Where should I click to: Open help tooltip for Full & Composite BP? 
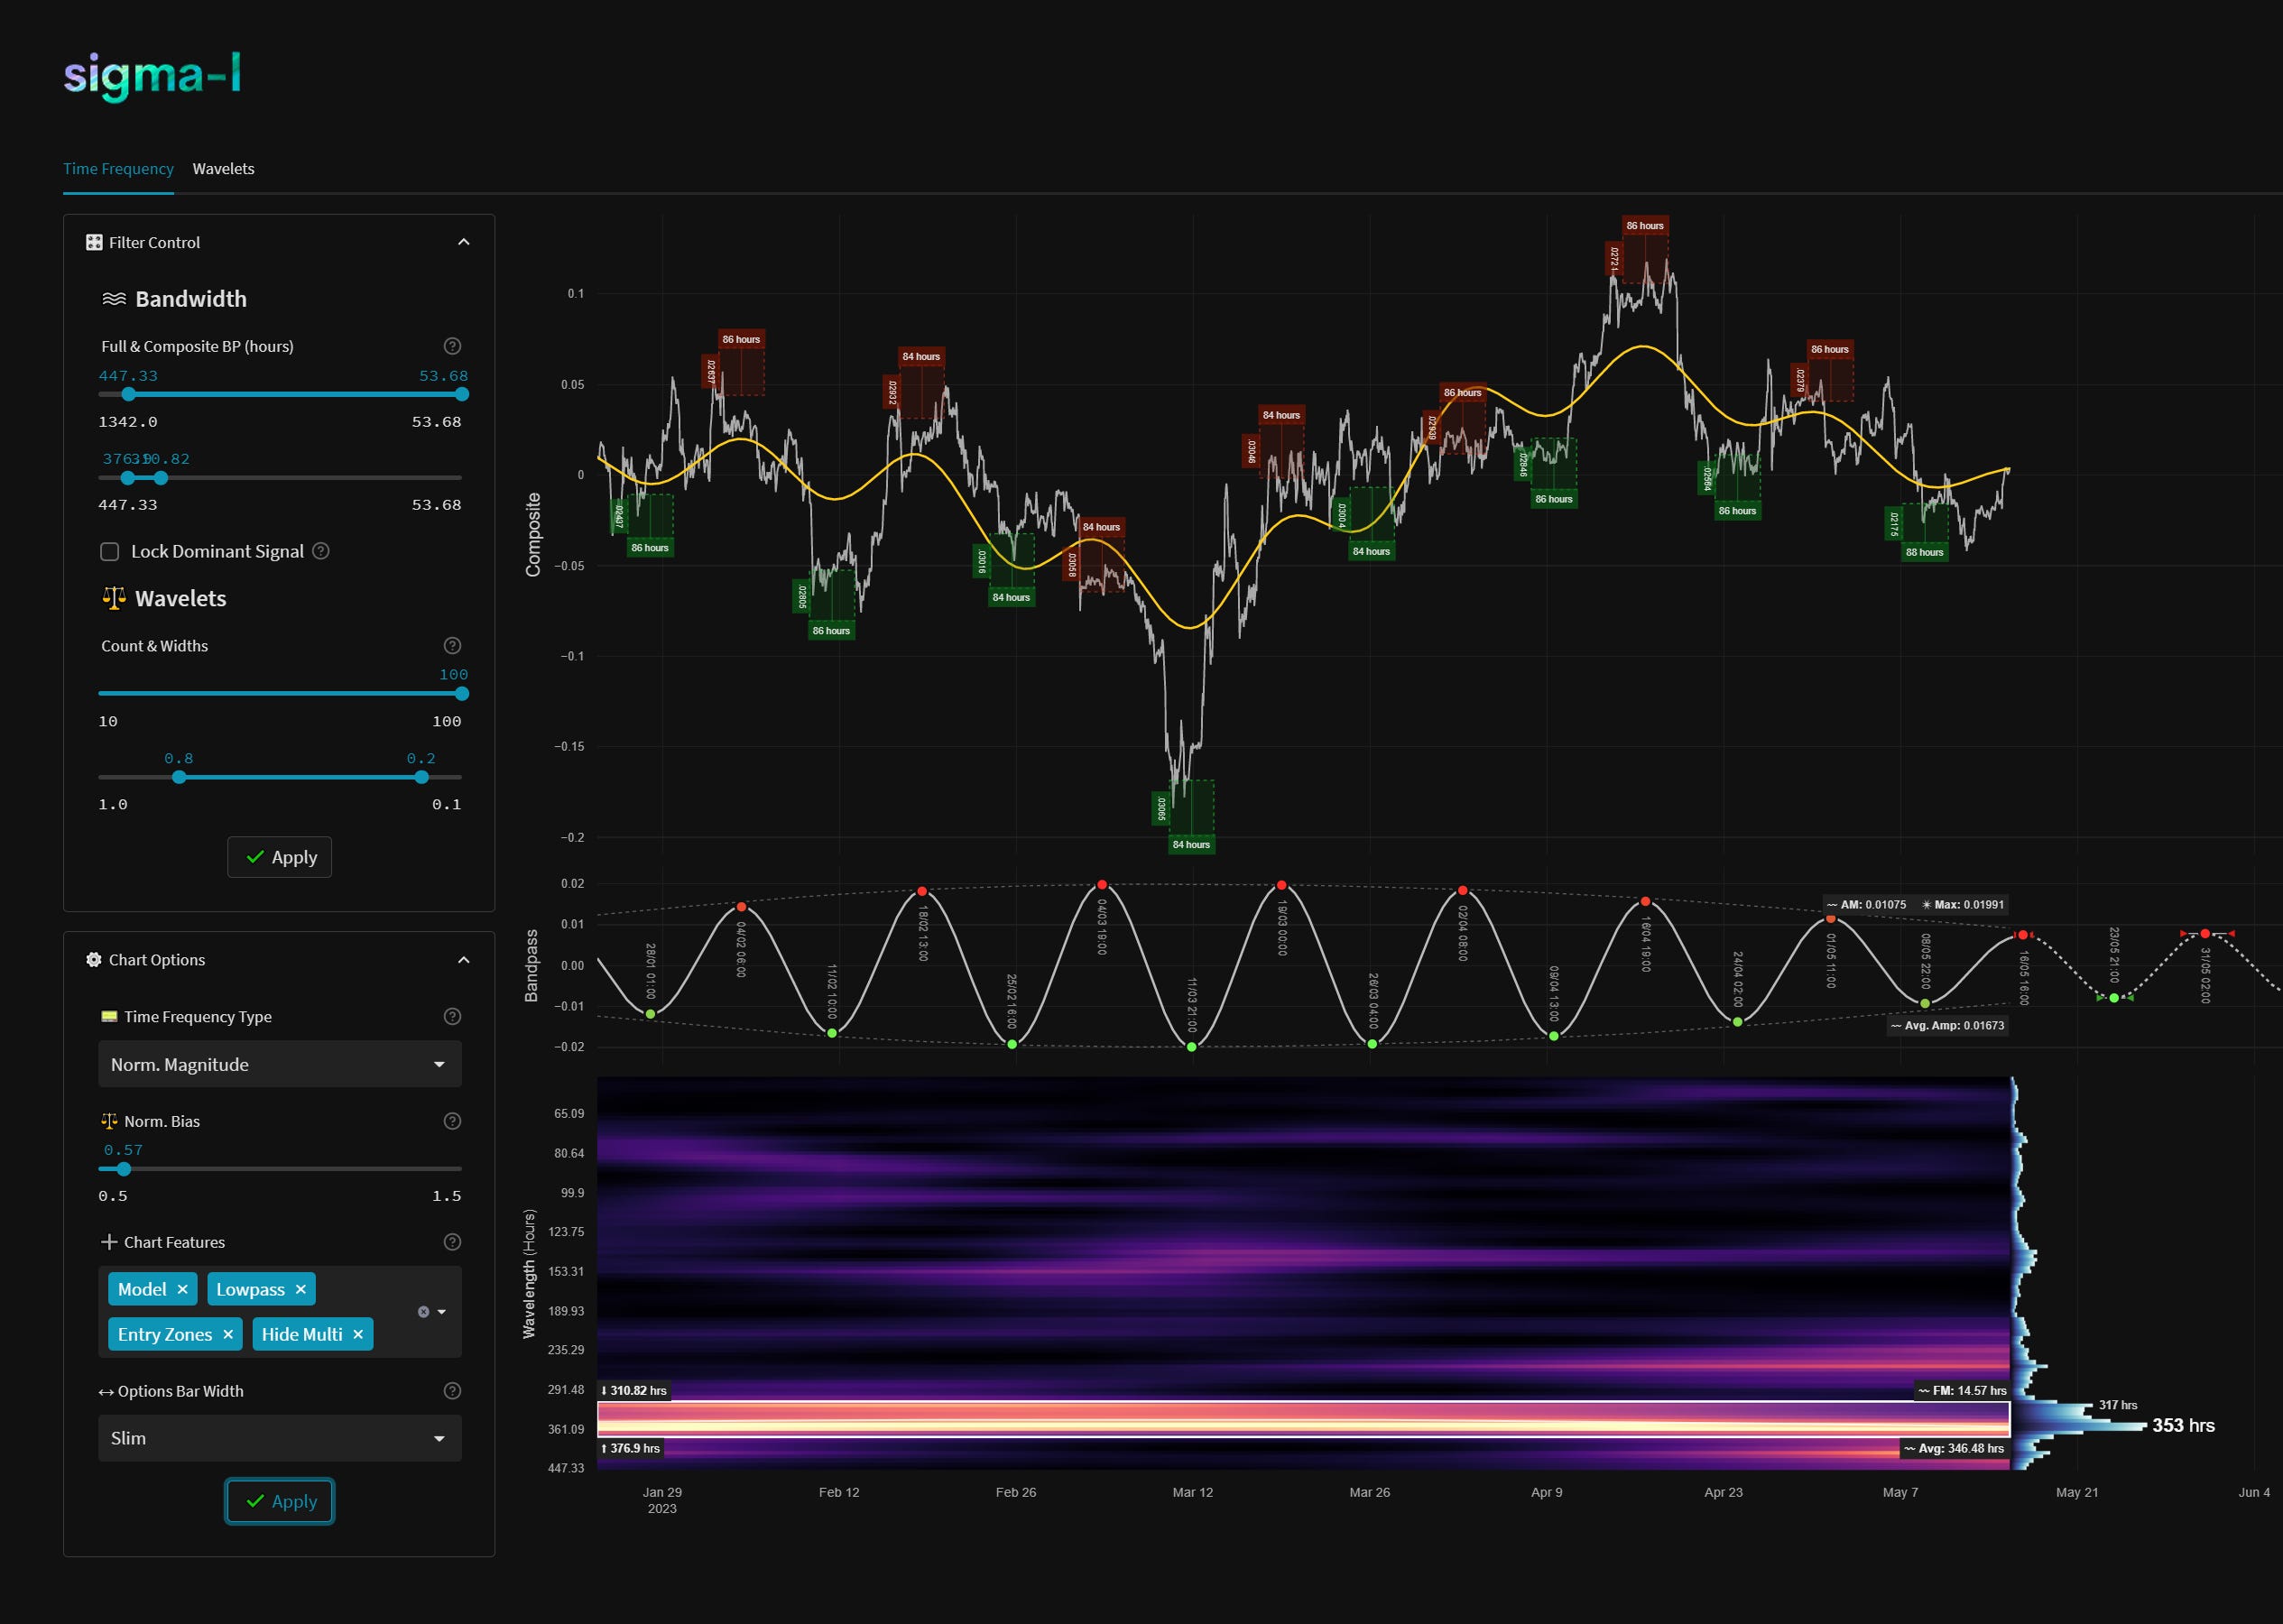452,346
